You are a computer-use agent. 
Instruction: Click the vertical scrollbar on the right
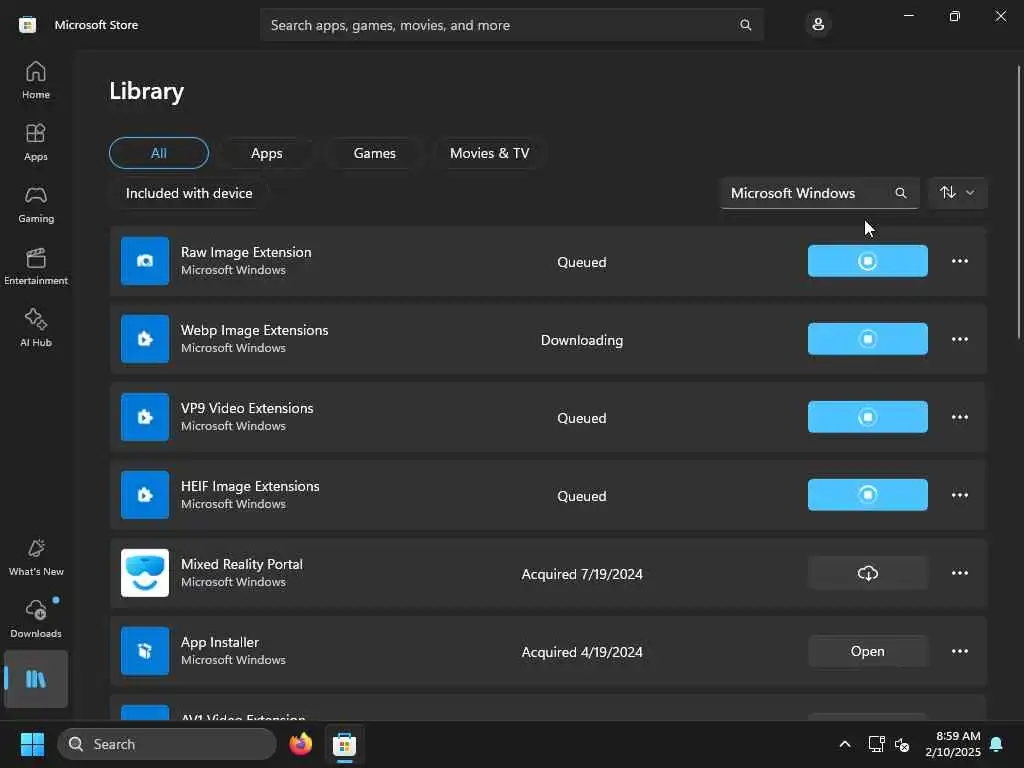coord(1018,202)
